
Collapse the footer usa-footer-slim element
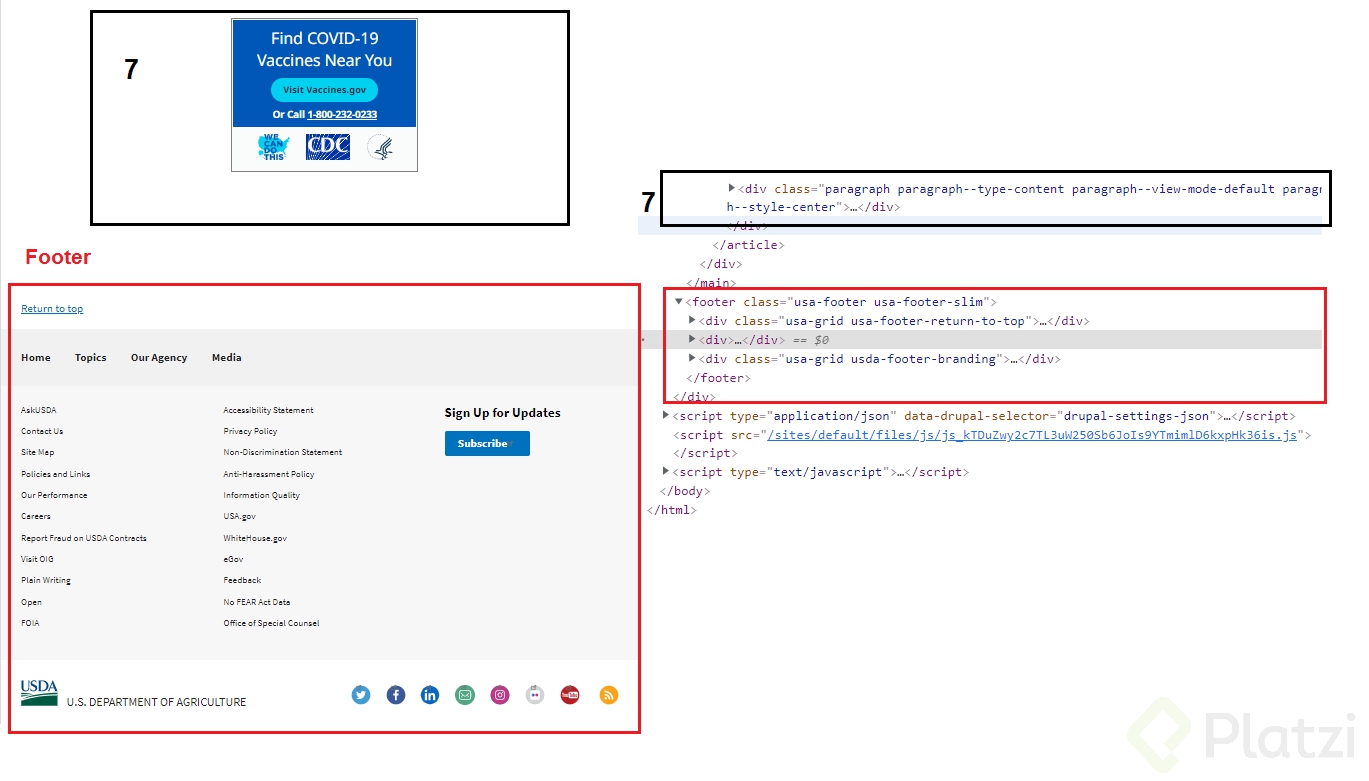click(679, 302)
